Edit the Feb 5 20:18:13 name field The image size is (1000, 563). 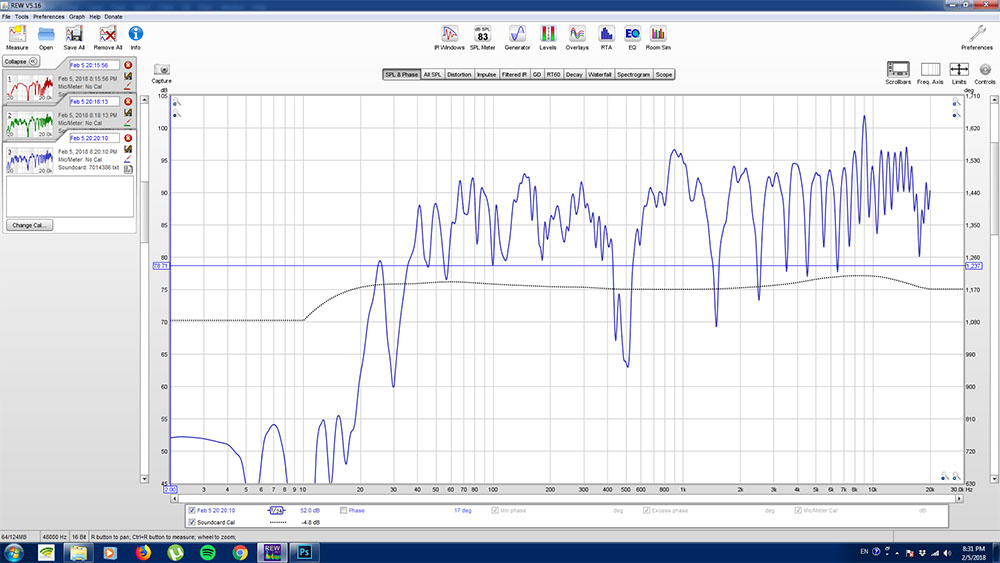point(94,101)
